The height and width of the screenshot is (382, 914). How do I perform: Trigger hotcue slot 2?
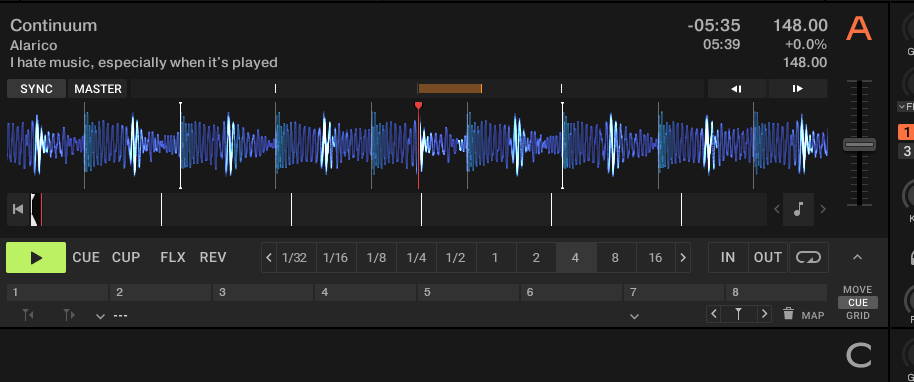pyautogui.click(x=161, y=292)
